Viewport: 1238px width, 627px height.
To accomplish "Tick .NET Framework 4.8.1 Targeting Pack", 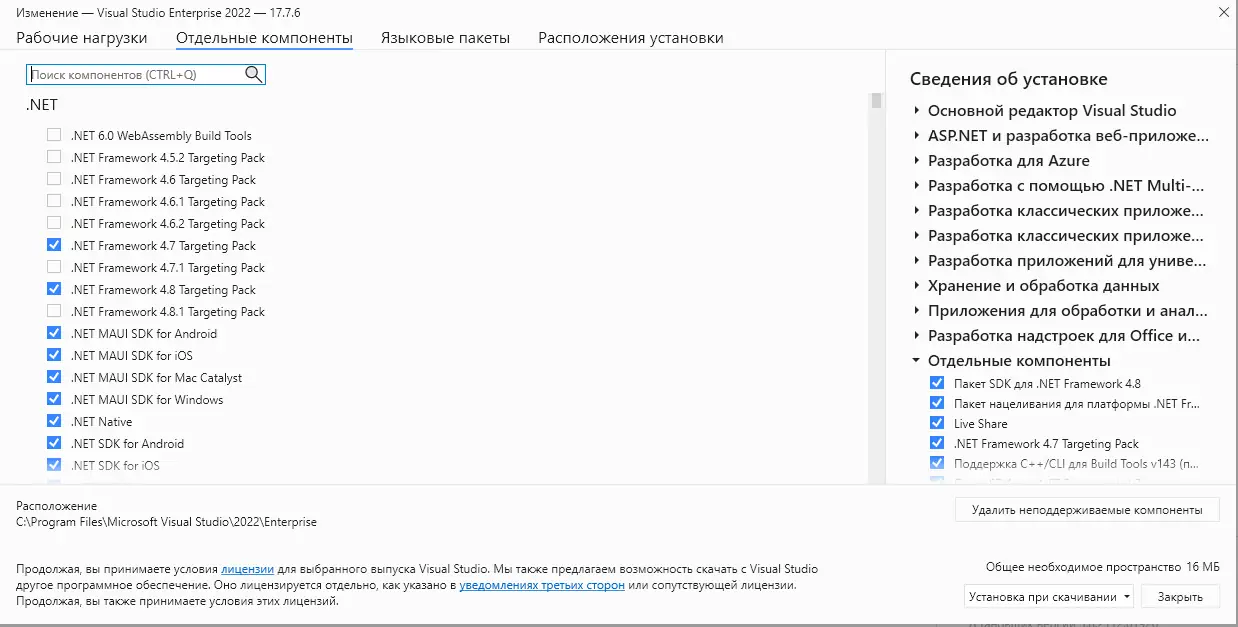I will [x=54, y=311].
